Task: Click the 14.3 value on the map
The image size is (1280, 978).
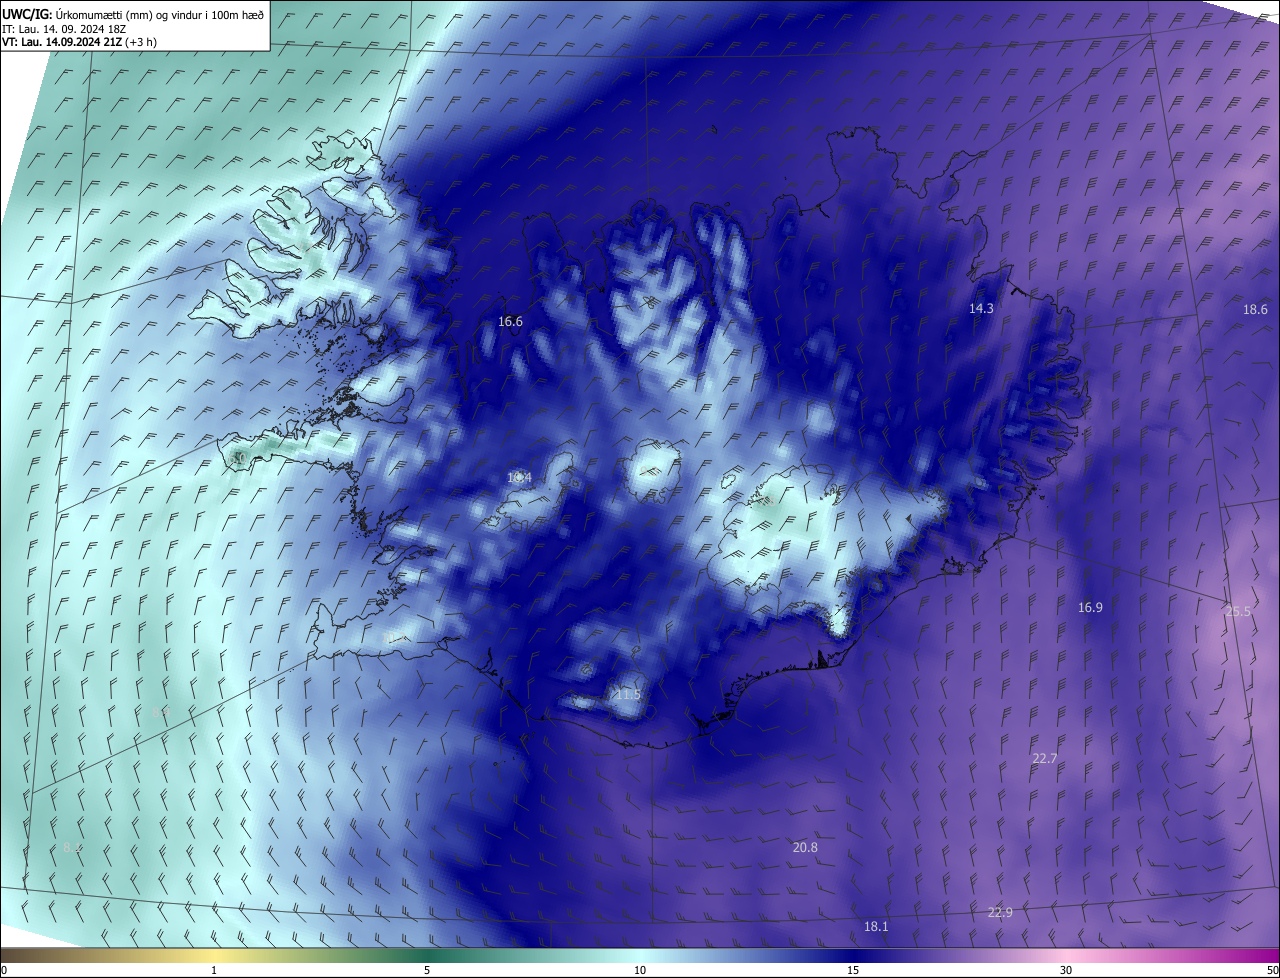Action: click(981, 309)
